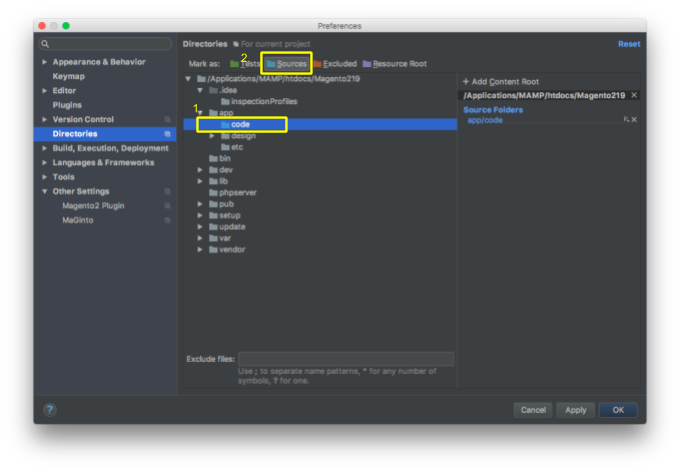Click the Reset link
The width and height of the screenshot is (680, 472).
point(628,44)
